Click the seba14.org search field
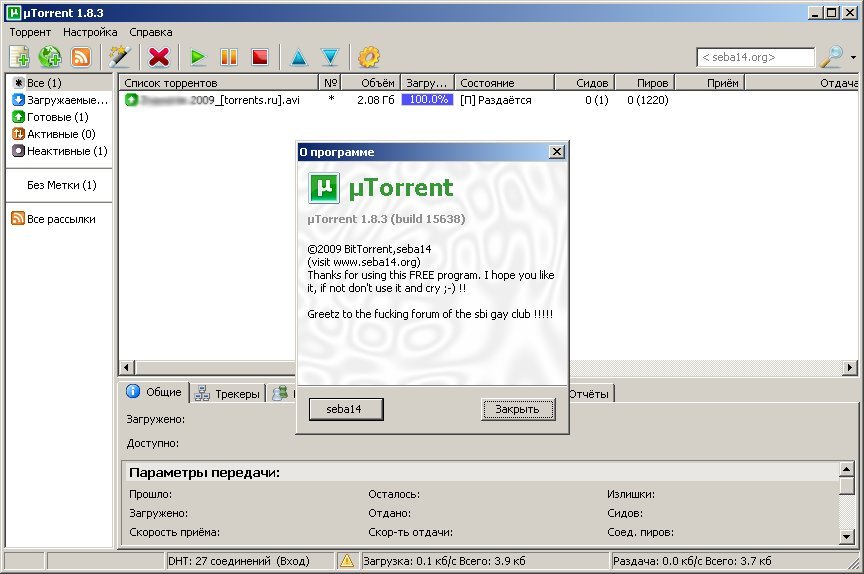This screenshot has width=864, height=574. (755, 57)
